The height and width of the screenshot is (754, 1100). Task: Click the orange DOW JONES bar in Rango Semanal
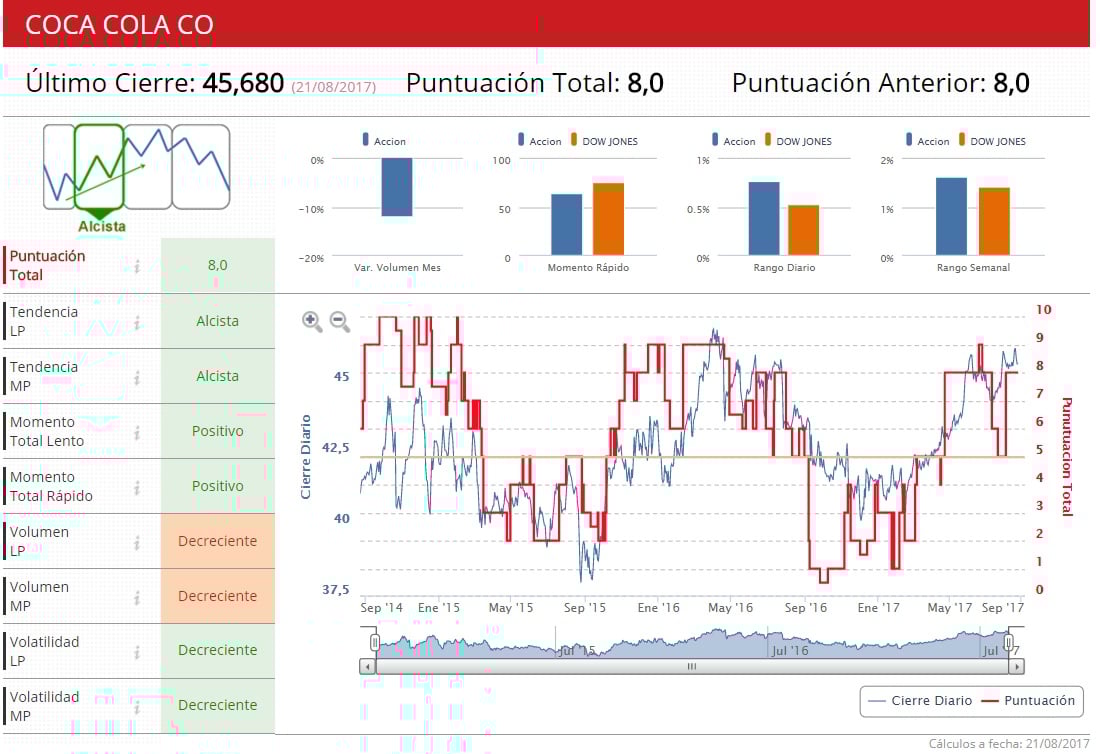[x=994, y=222]
